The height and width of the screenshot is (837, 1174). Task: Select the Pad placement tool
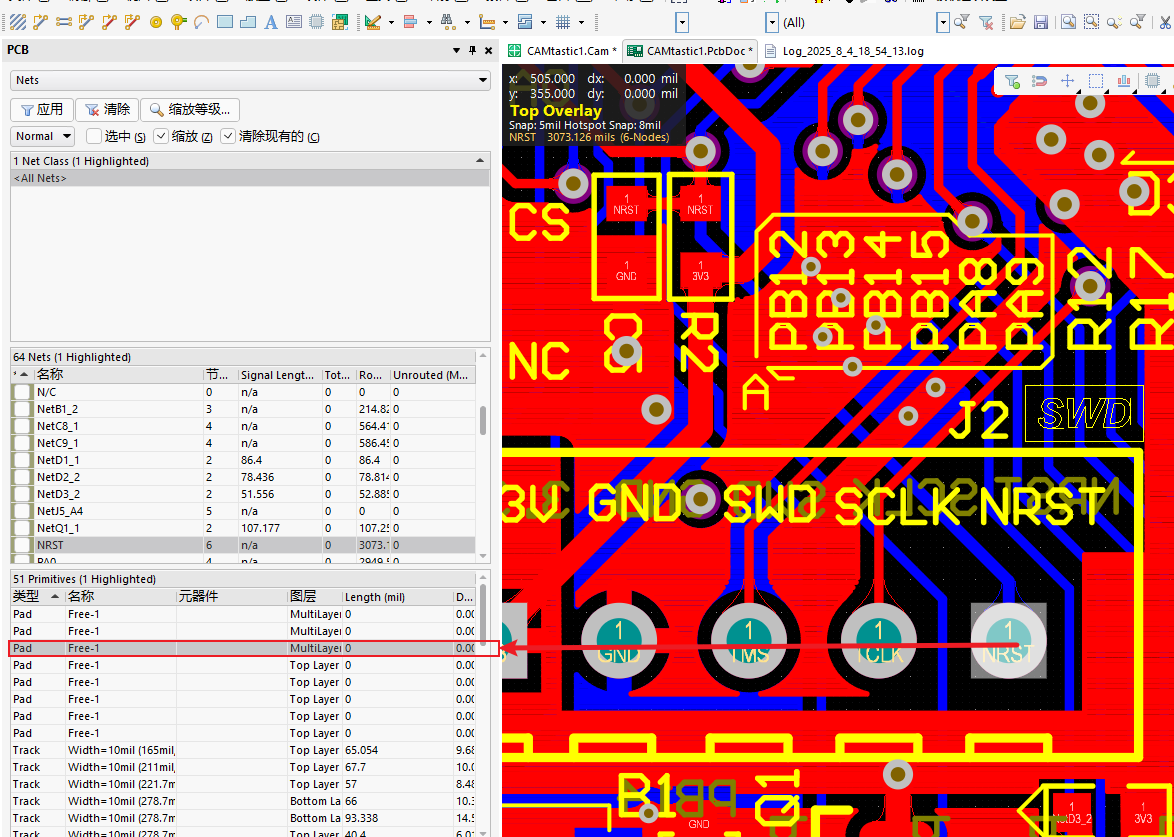click(x=176, y=21)
